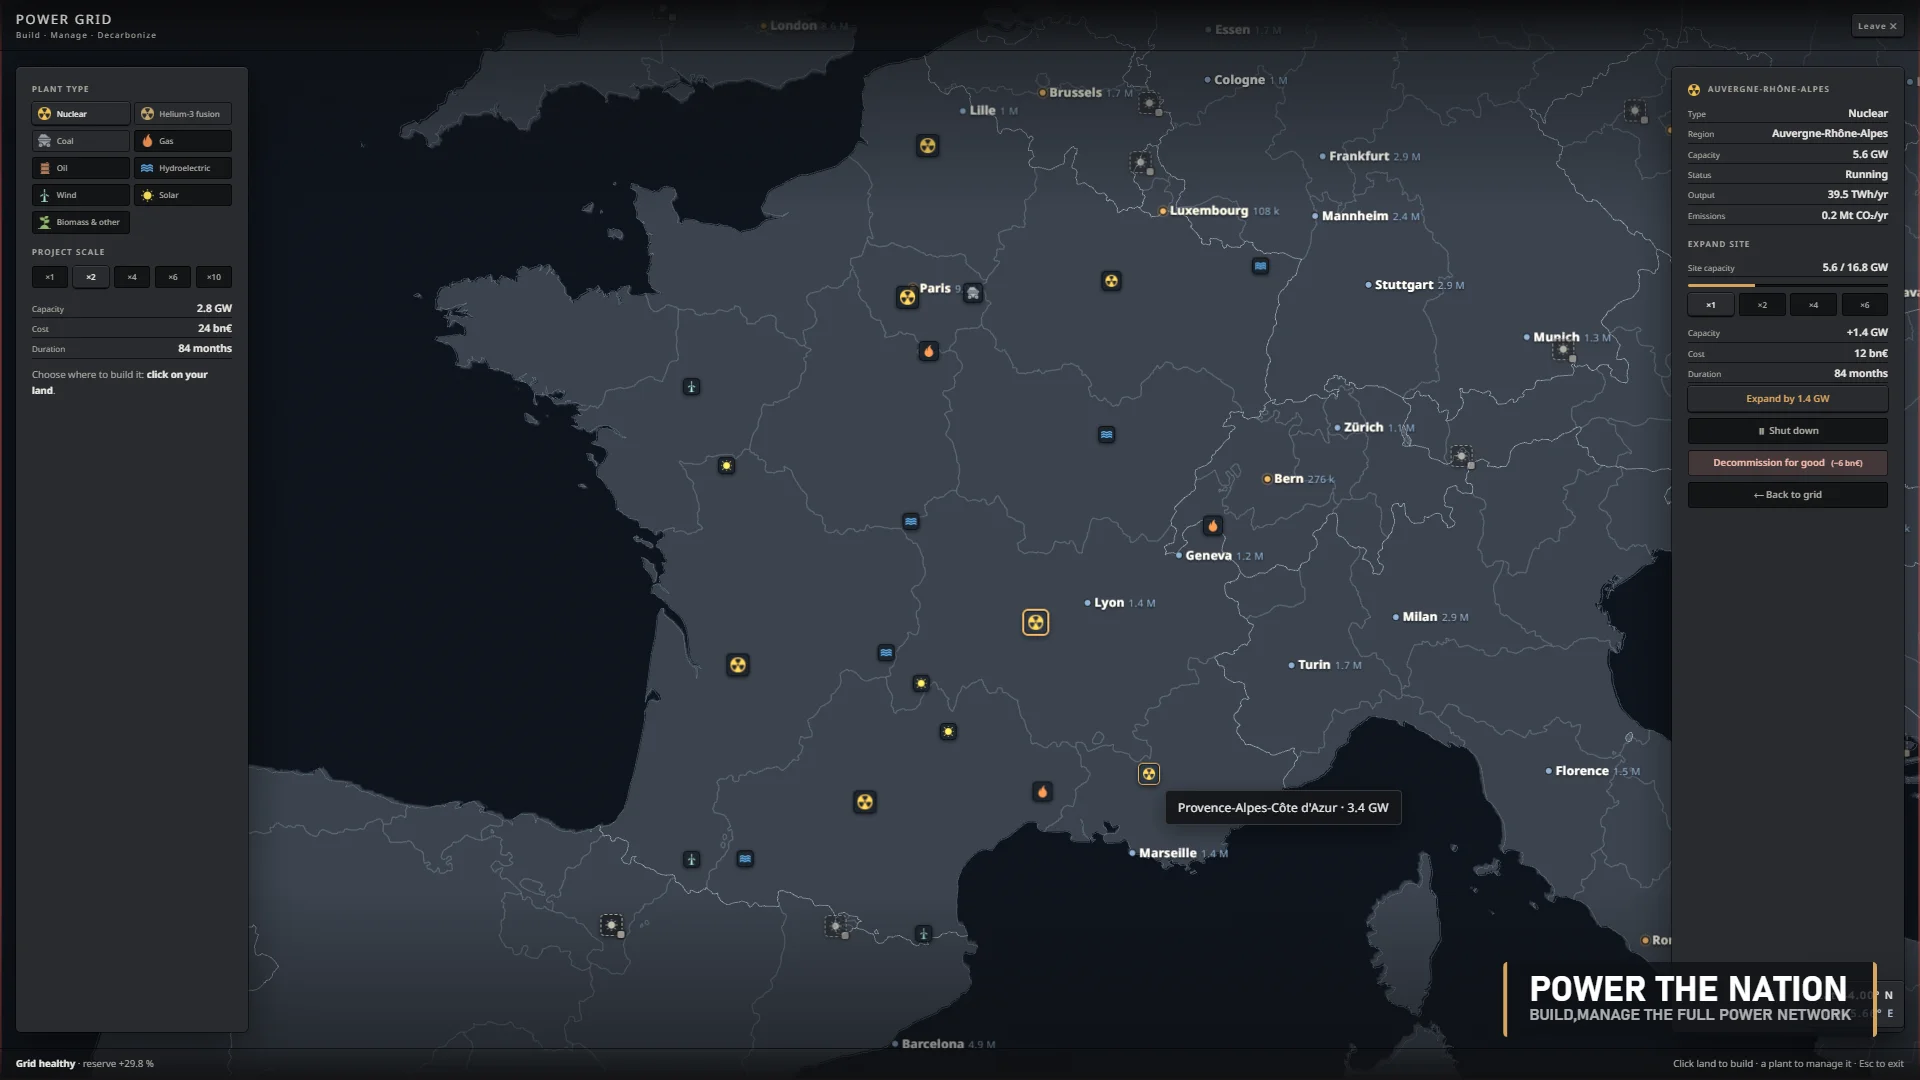Open the Provence-Alpes-Côte d'Azur nuclear plant icon
The height and width of the screenshot is (1080, 1920).
click(x=1149, y=774)
